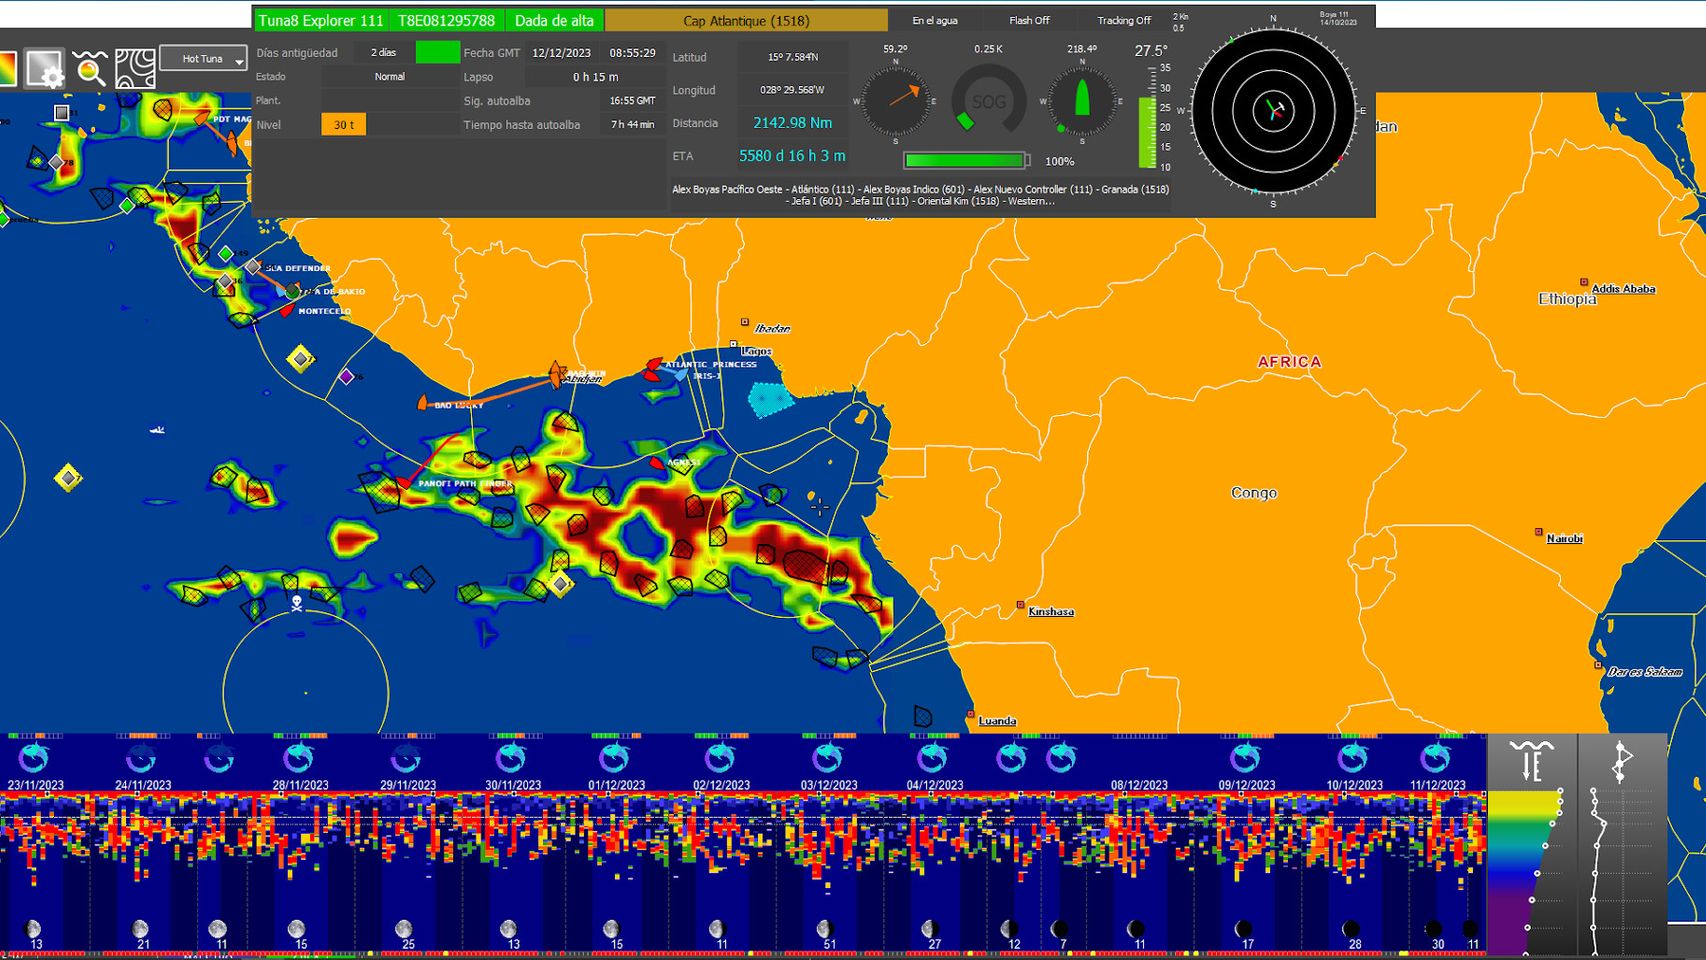
Task: Open the tuna icon above 23/11/2023
Action: (34, 758)
